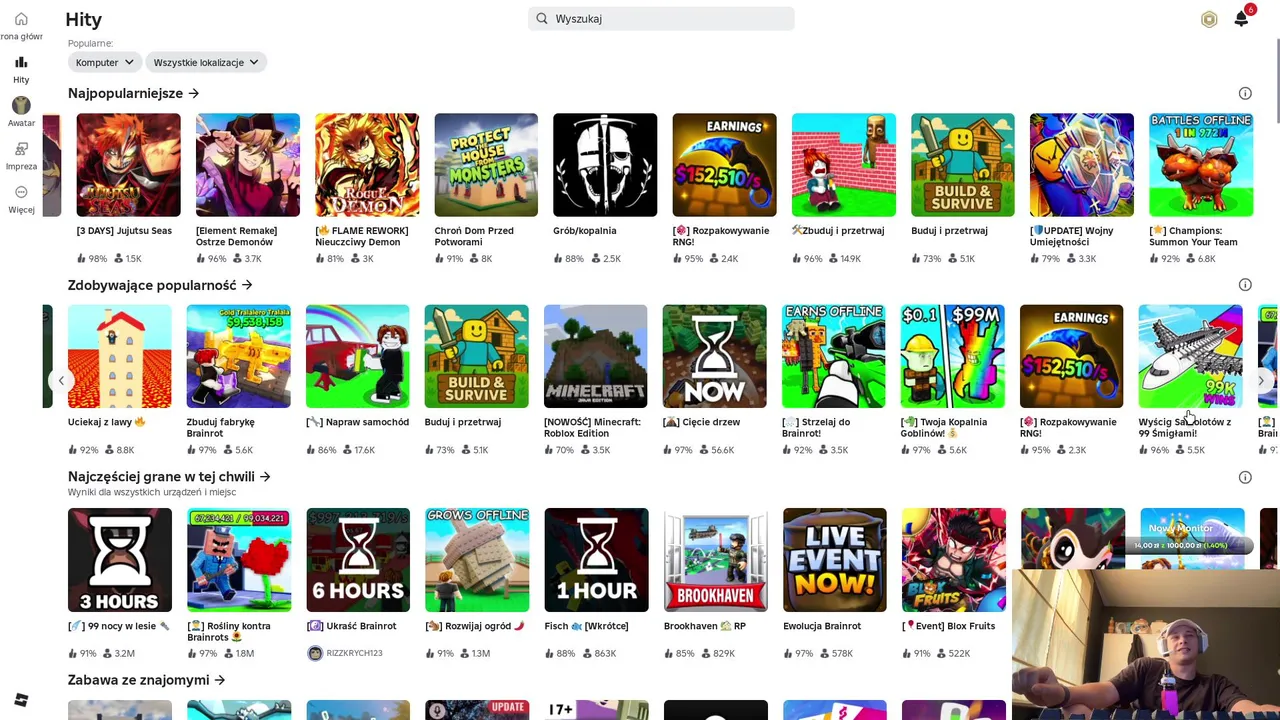Viewport: 1280px width, 720px height.
Task: Open Najczęściej grane w tej chwili link
Action: point(169,477)
